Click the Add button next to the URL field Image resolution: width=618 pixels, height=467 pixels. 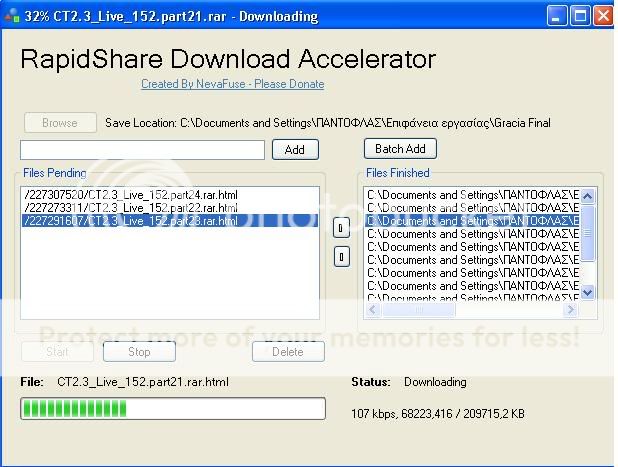tap(295, 150)
